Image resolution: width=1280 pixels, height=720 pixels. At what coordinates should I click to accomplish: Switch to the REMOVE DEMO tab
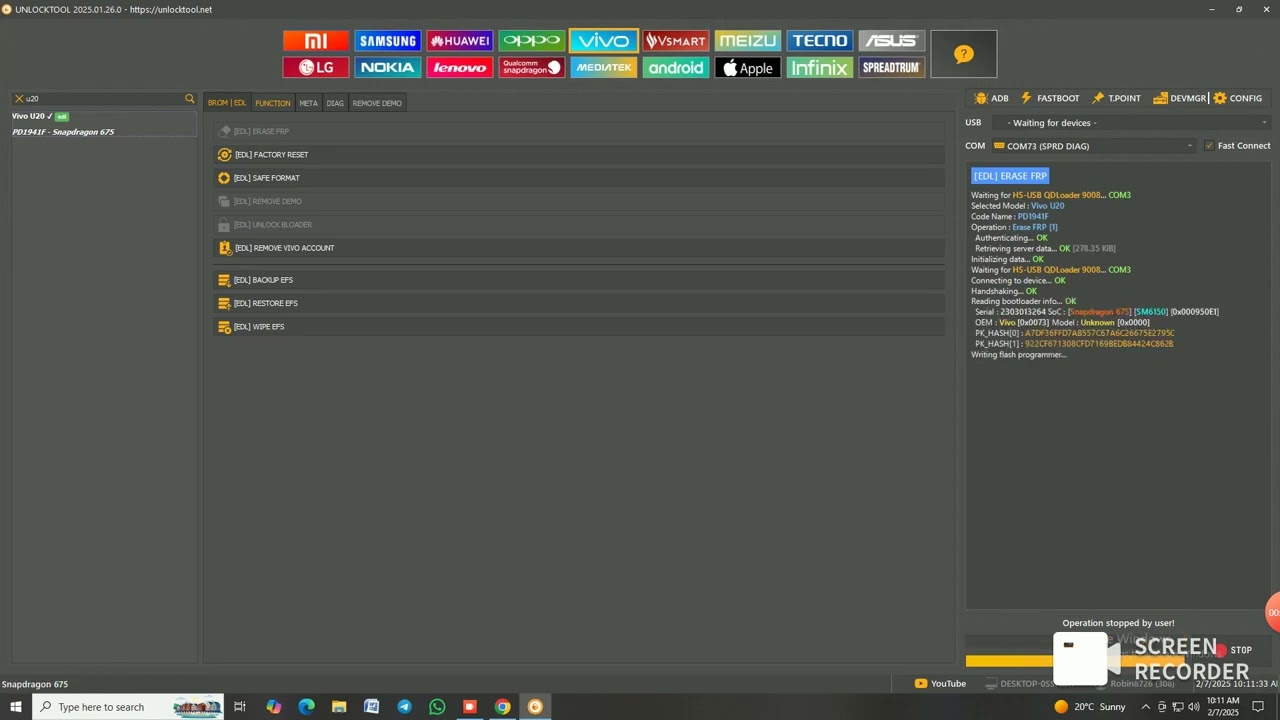pyautogui.click(x=377, y=103)
